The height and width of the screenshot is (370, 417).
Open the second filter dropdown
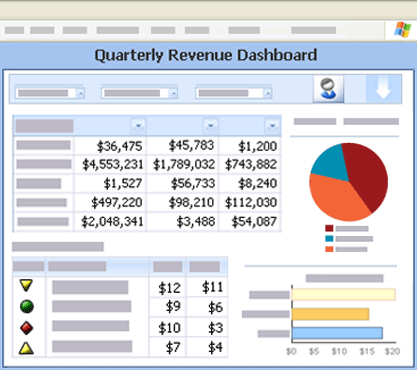tap(139, 93)
